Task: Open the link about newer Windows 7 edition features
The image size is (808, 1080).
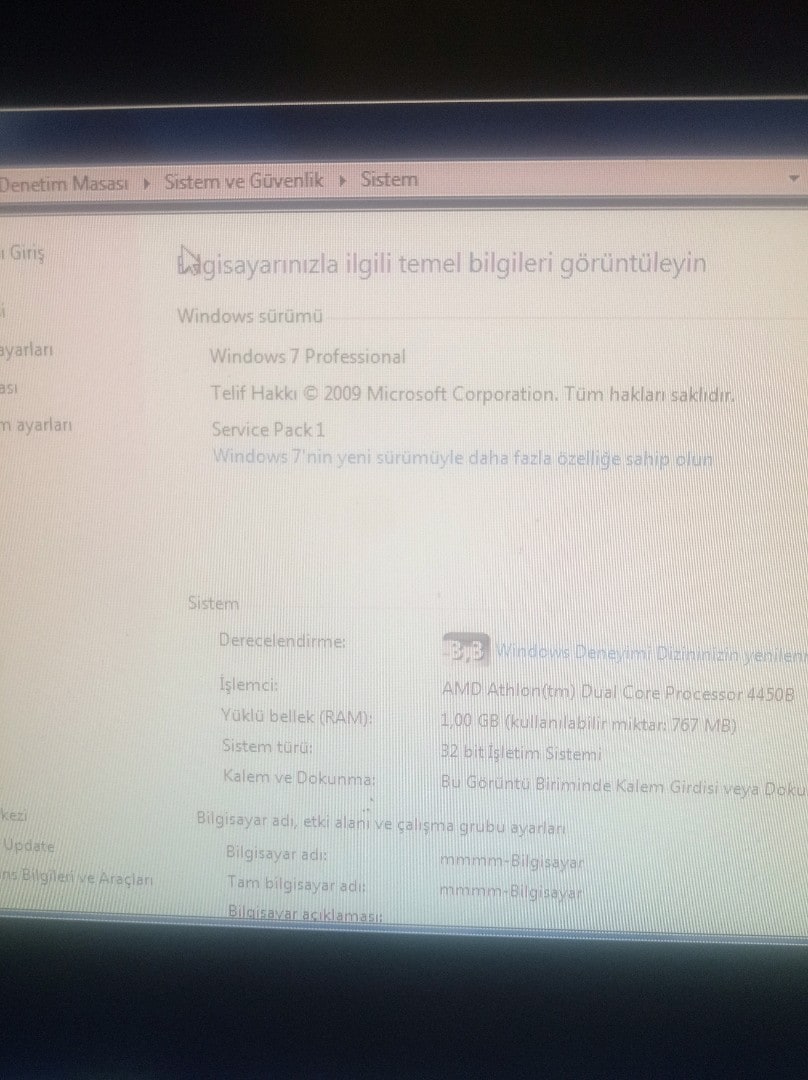Action: [462, 458]
